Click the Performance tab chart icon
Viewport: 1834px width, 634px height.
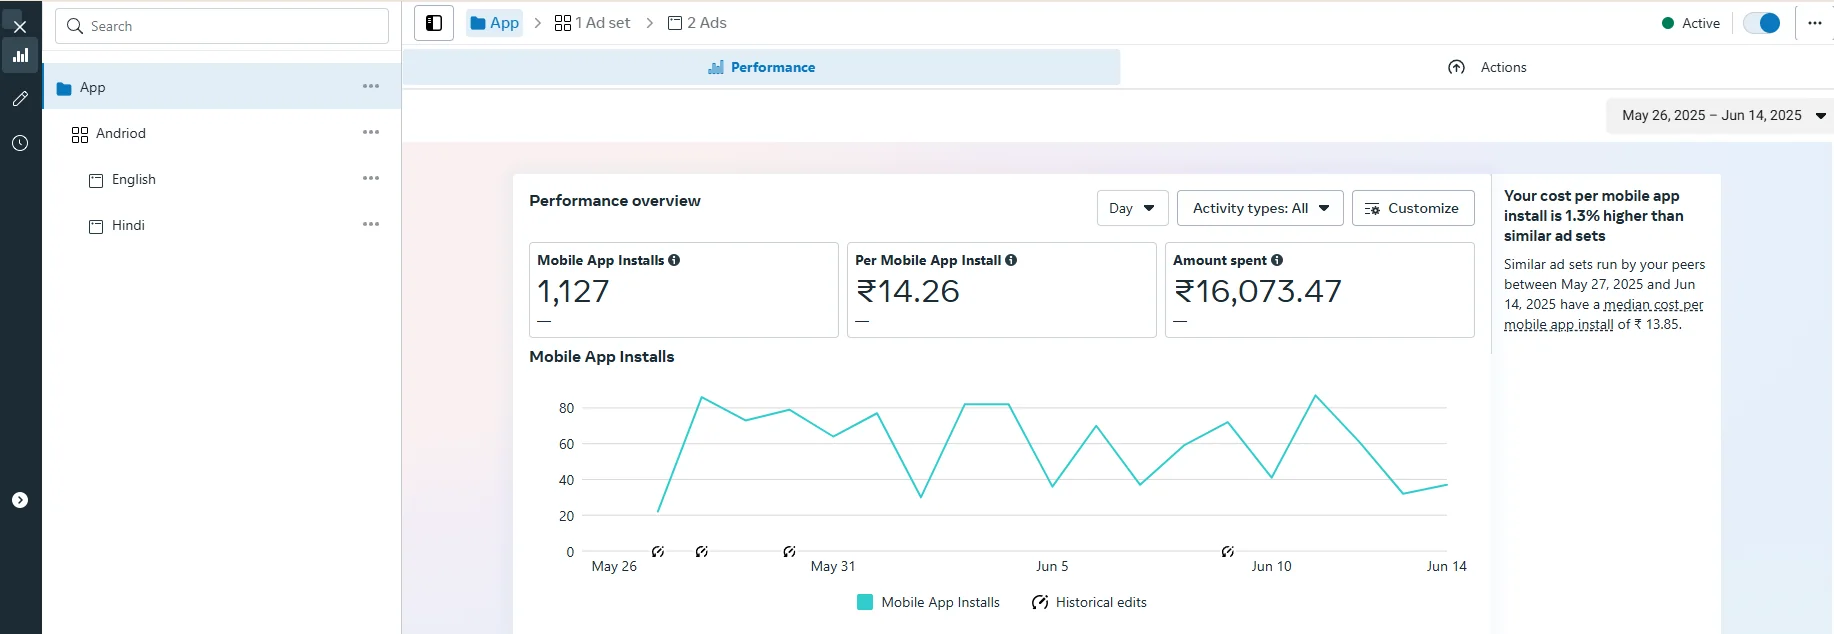[716, 67]
